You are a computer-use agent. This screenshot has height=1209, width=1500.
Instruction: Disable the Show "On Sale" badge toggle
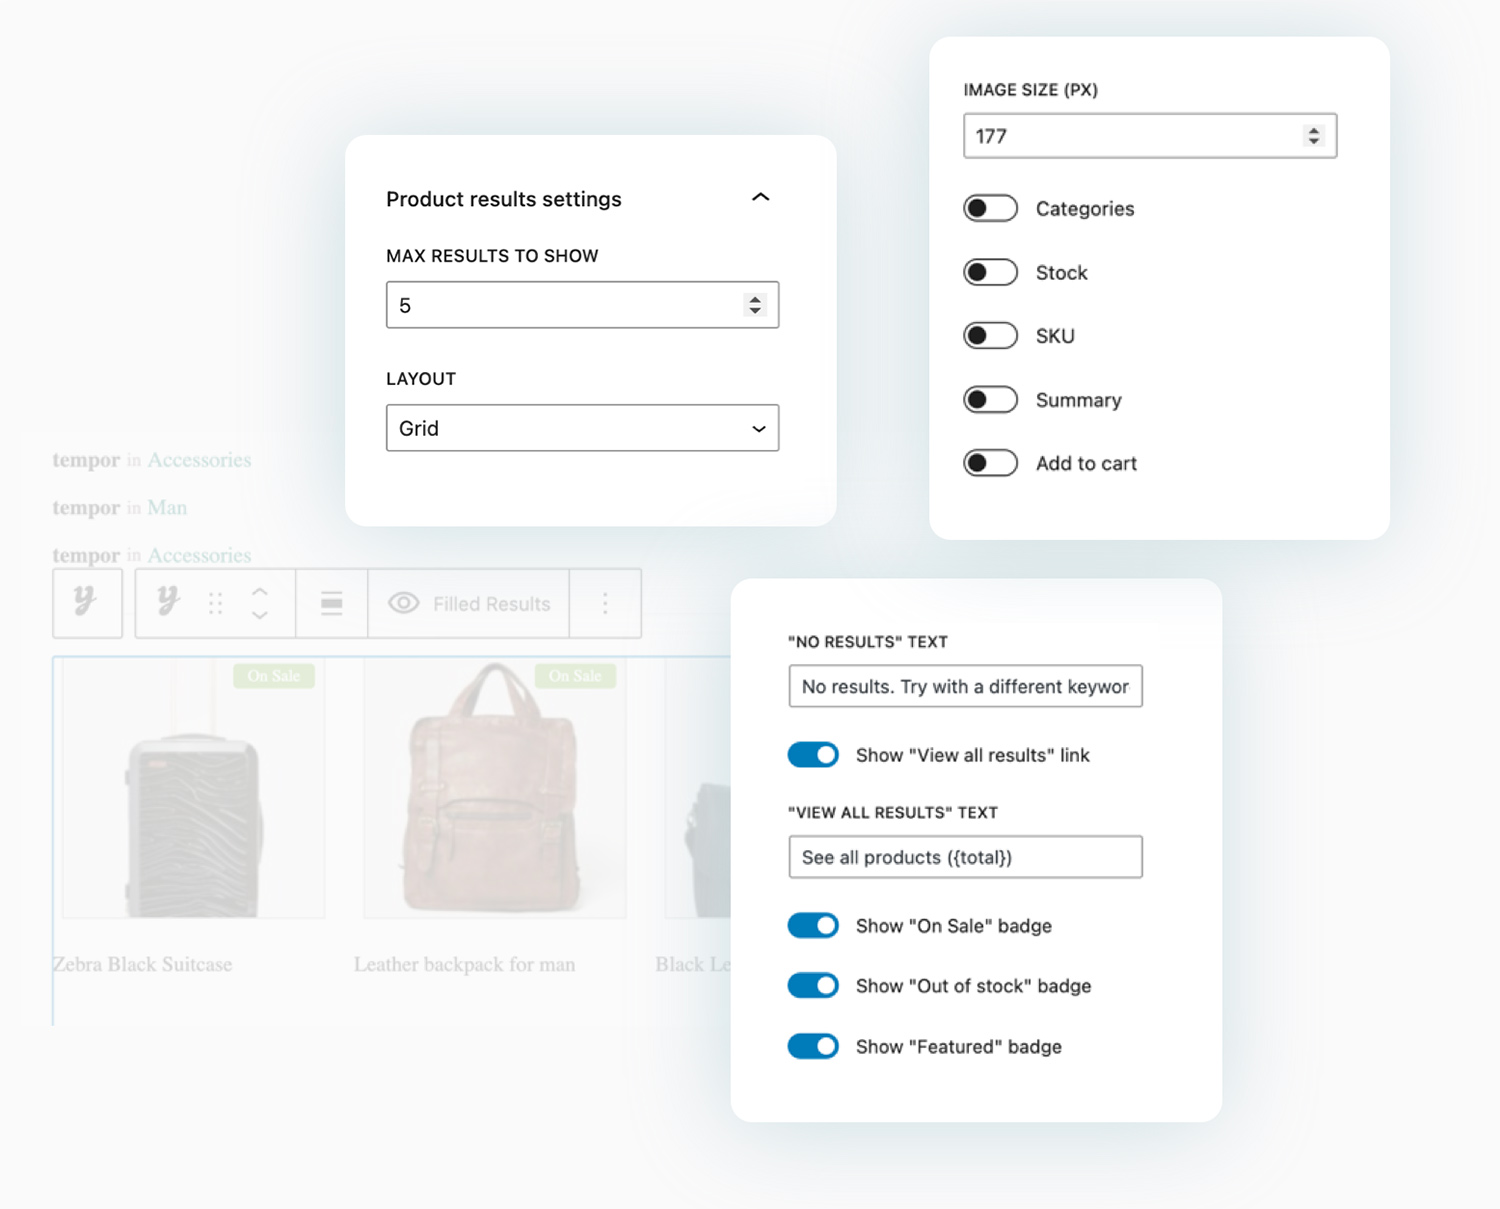pyautogui.click(x=813, y=926)
